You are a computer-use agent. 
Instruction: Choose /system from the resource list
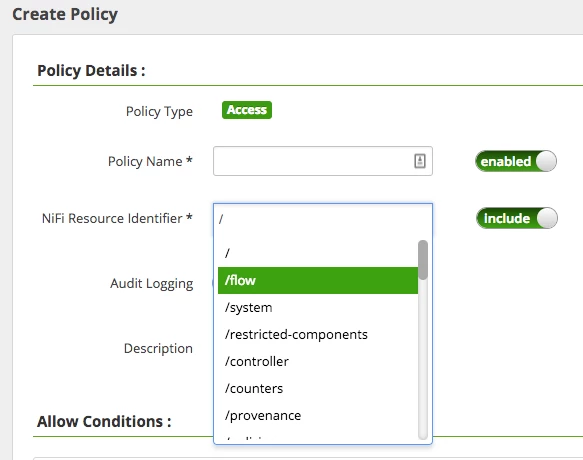click(318, 308)
